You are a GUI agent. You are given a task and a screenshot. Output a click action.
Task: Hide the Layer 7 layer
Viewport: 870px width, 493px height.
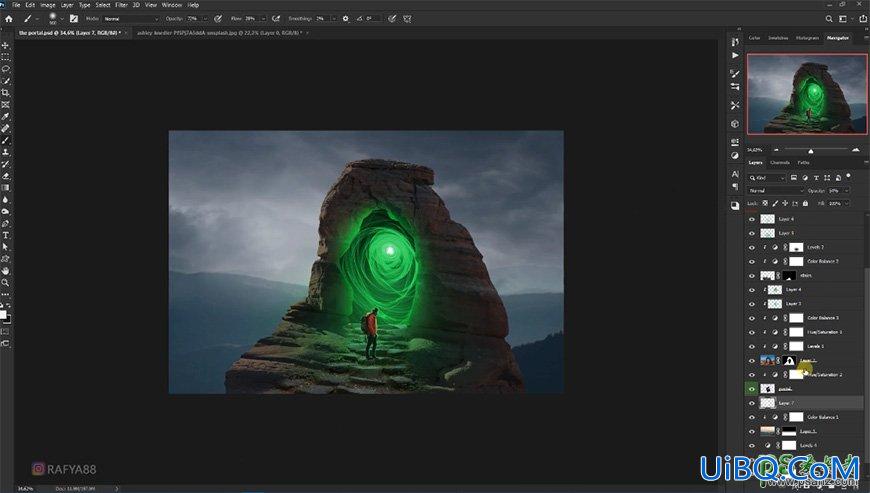pyautogui.click(x=752, y=403)
